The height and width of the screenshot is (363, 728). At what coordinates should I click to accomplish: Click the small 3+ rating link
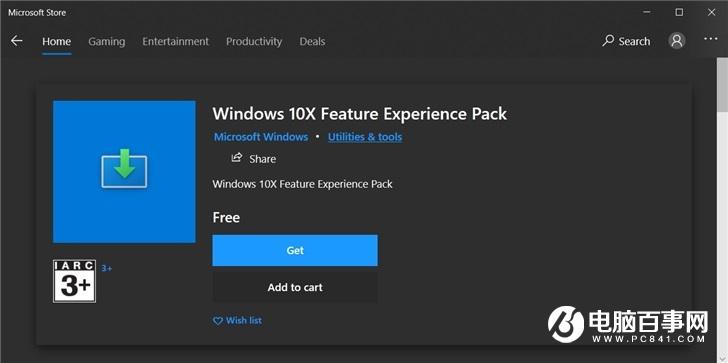click(107, 268)
